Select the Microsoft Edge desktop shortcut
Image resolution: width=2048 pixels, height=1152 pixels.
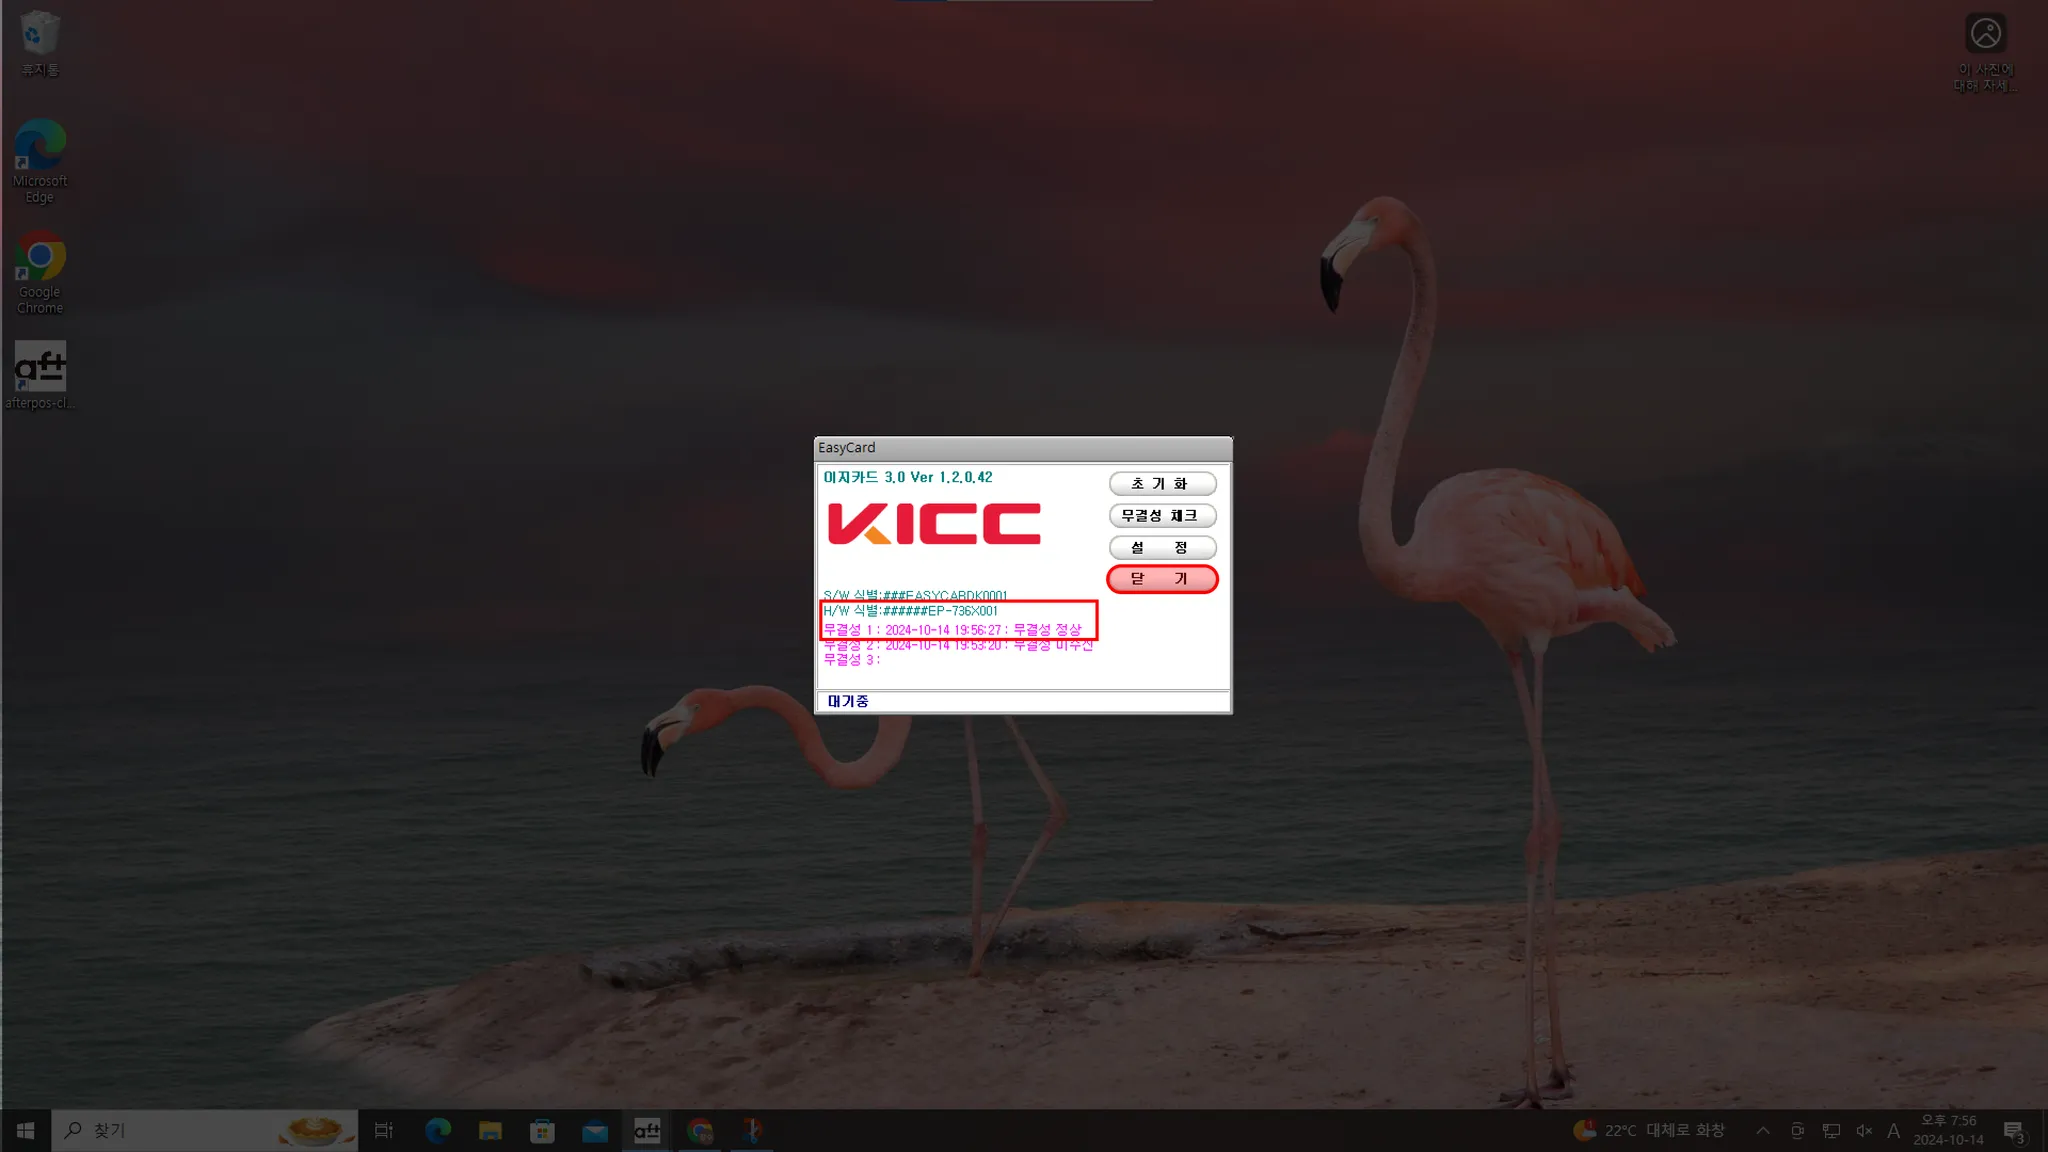pos(40,160)
